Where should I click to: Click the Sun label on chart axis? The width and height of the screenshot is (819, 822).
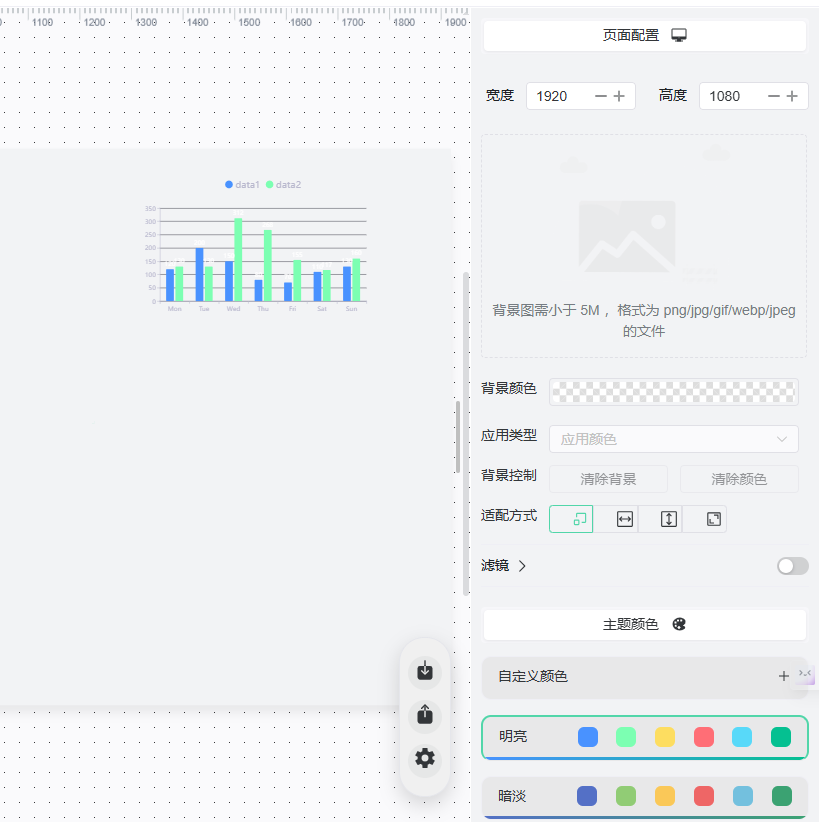coord(351,309)
